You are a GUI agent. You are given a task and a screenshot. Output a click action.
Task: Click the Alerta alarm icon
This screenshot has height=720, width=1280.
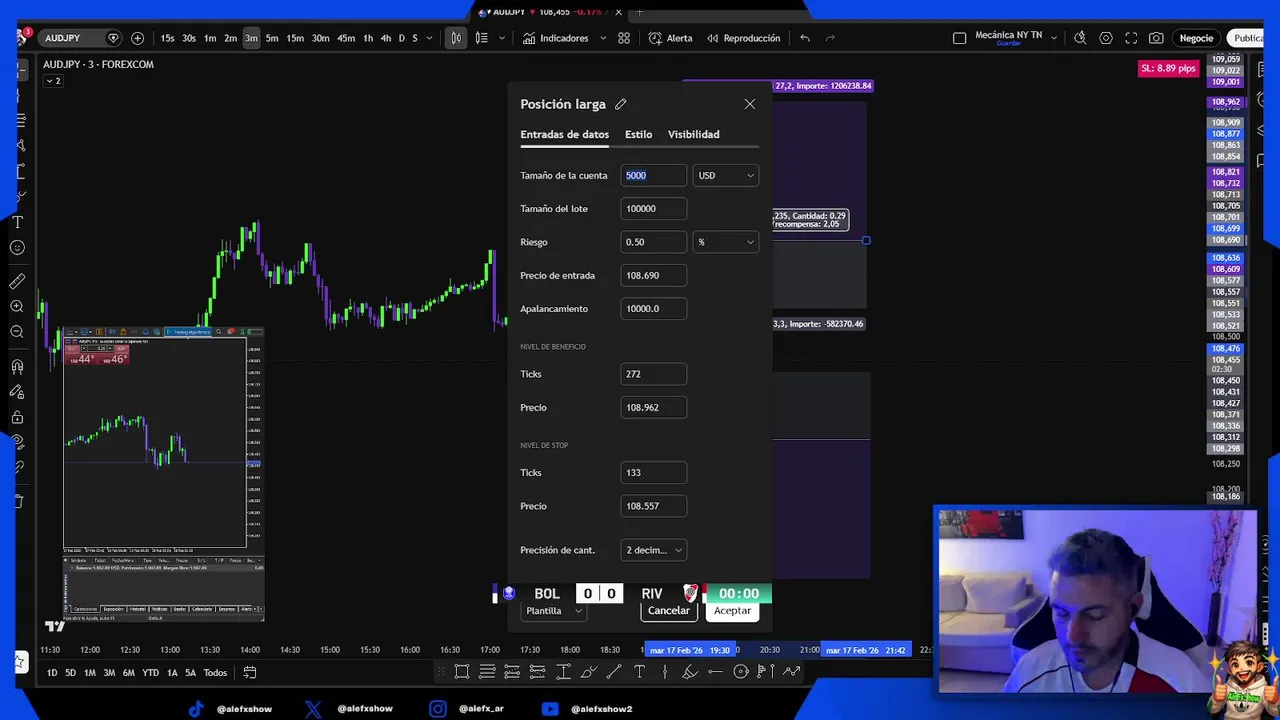pos(670,38)
